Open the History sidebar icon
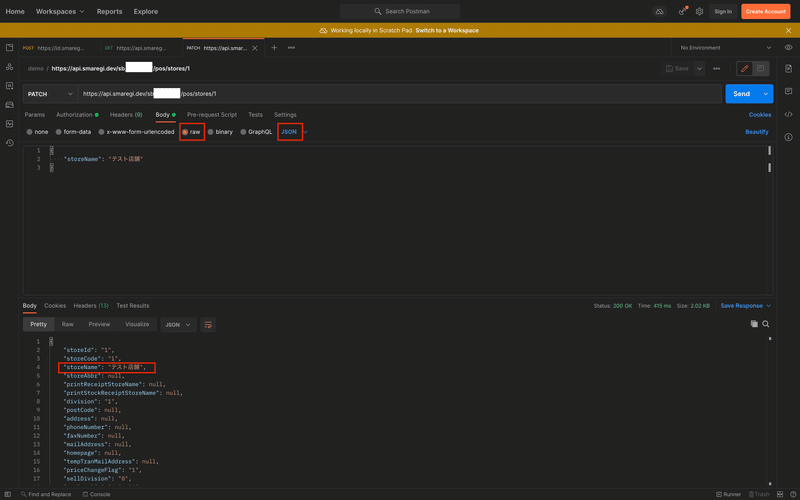The image size is (800, 500). (9, 143)
